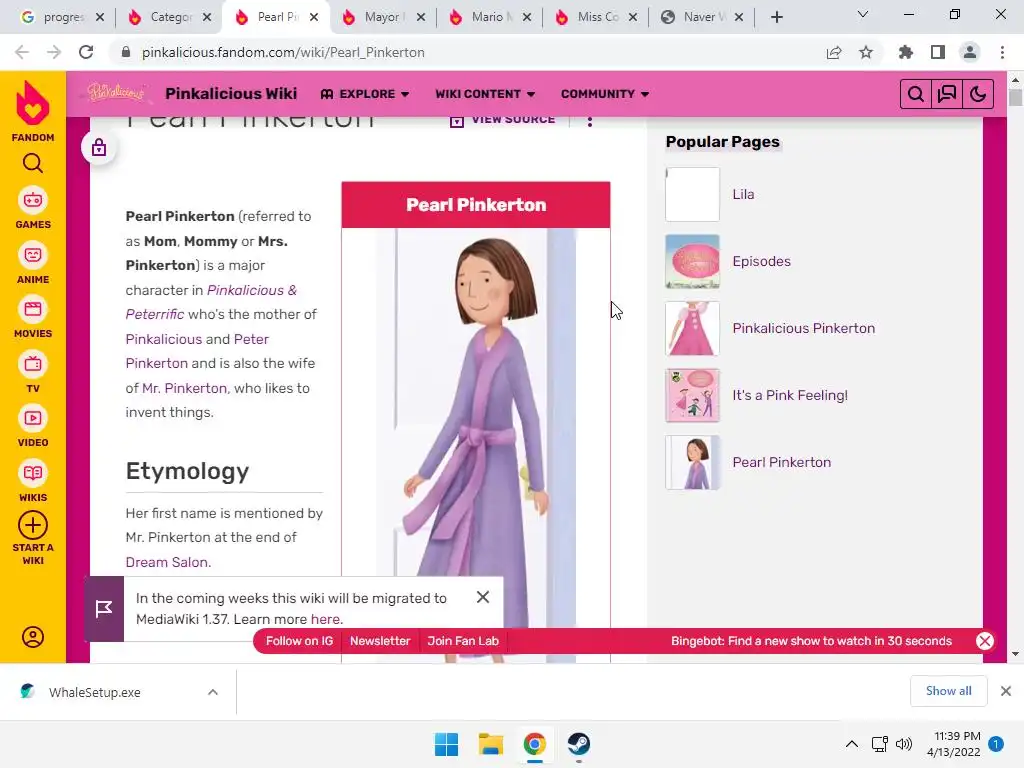Image resolution: width=1024 pixels, height=768 pixels.
Task: Open the user profile icon in the sidebar
Action: 33,637
